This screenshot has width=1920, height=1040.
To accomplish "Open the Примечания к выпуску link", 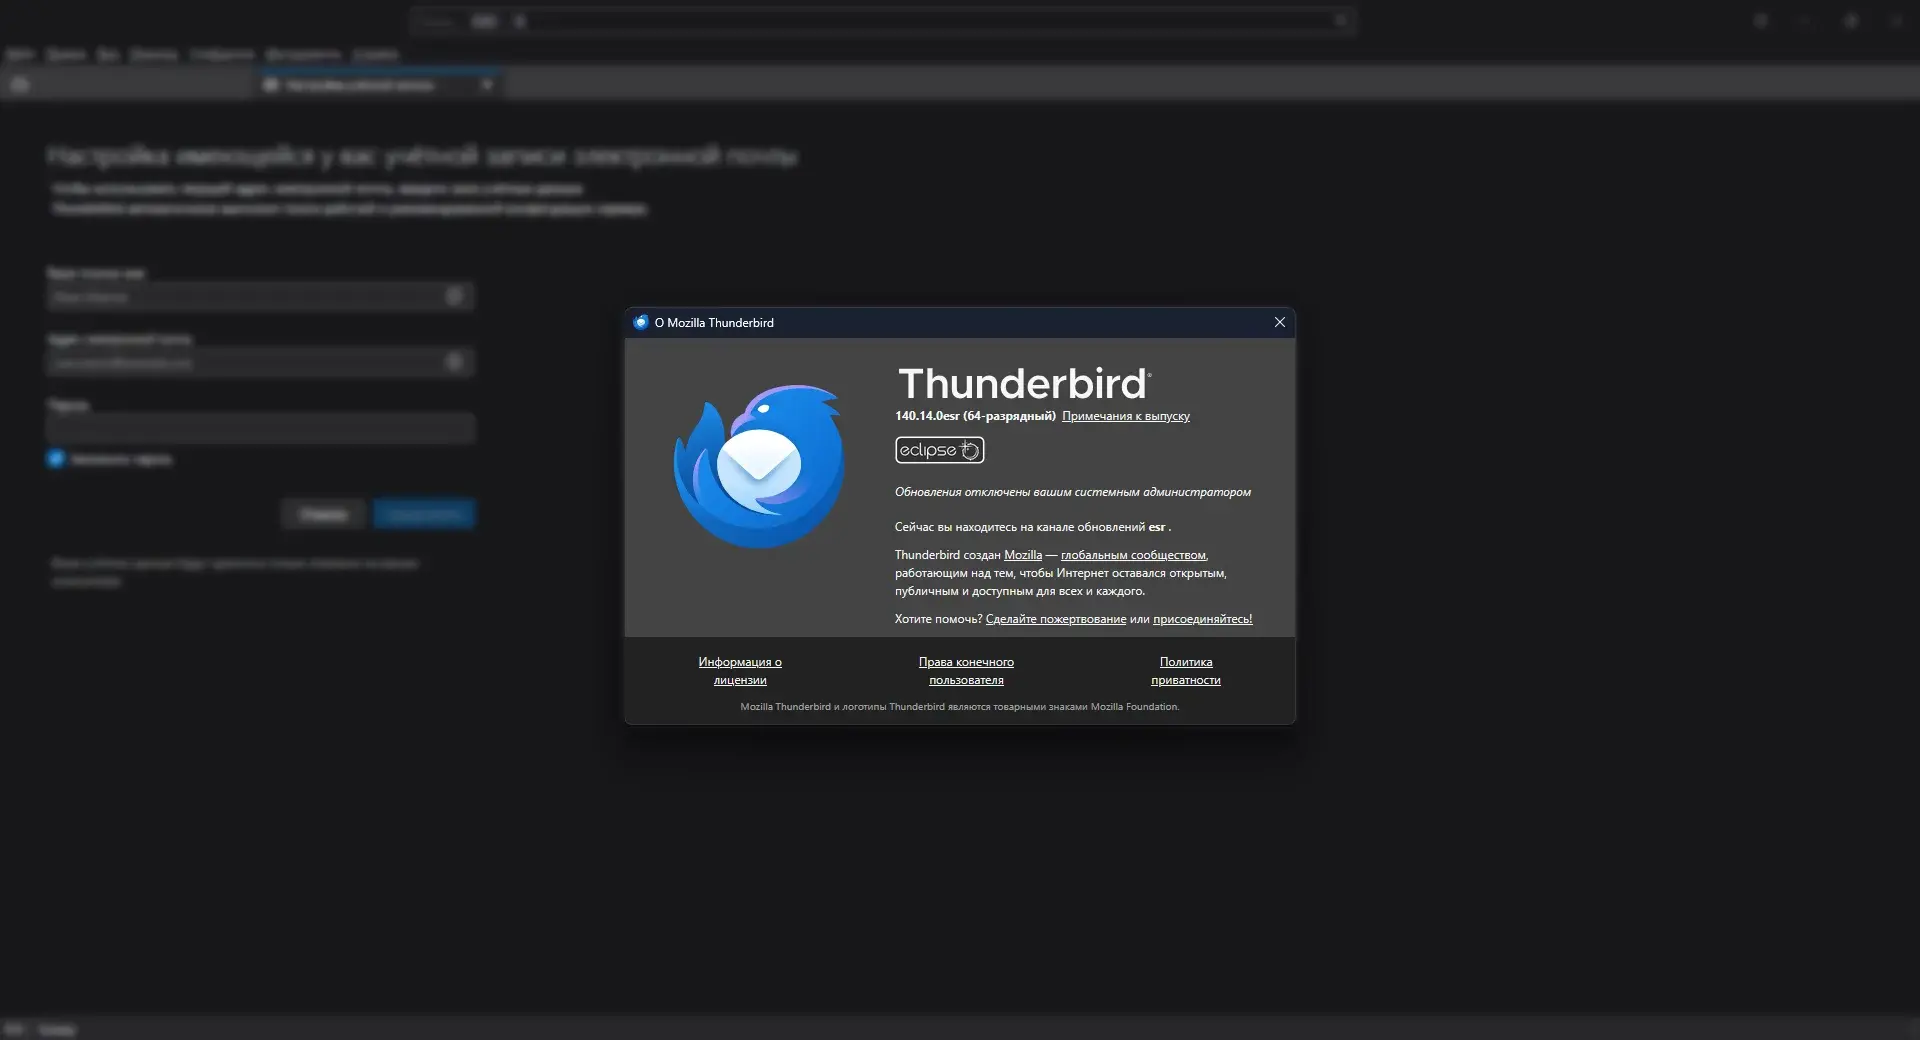I will click(1125, 416).
